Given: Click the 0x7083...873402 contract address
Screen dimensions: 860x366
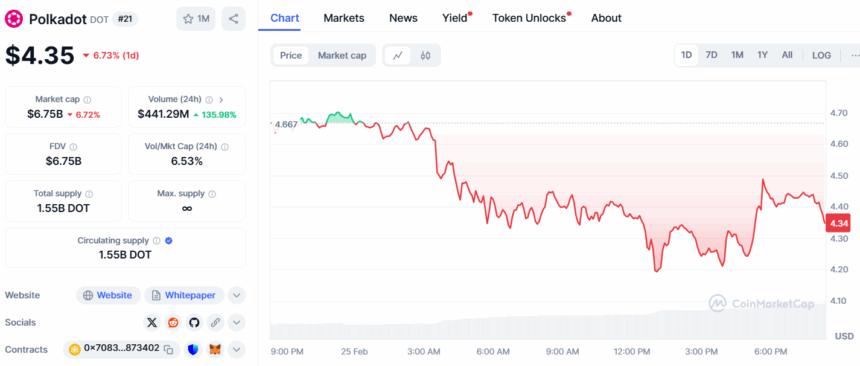Looking at the screenshot, I should click(121, 349).
